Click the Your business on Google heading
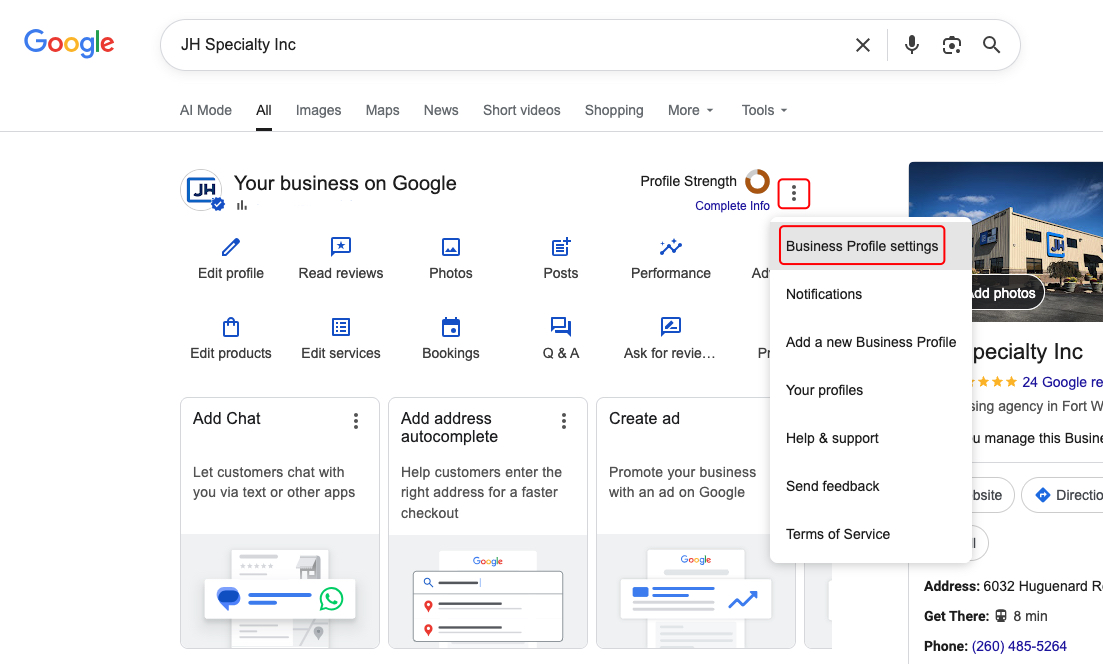 click(x=345, y=184)
